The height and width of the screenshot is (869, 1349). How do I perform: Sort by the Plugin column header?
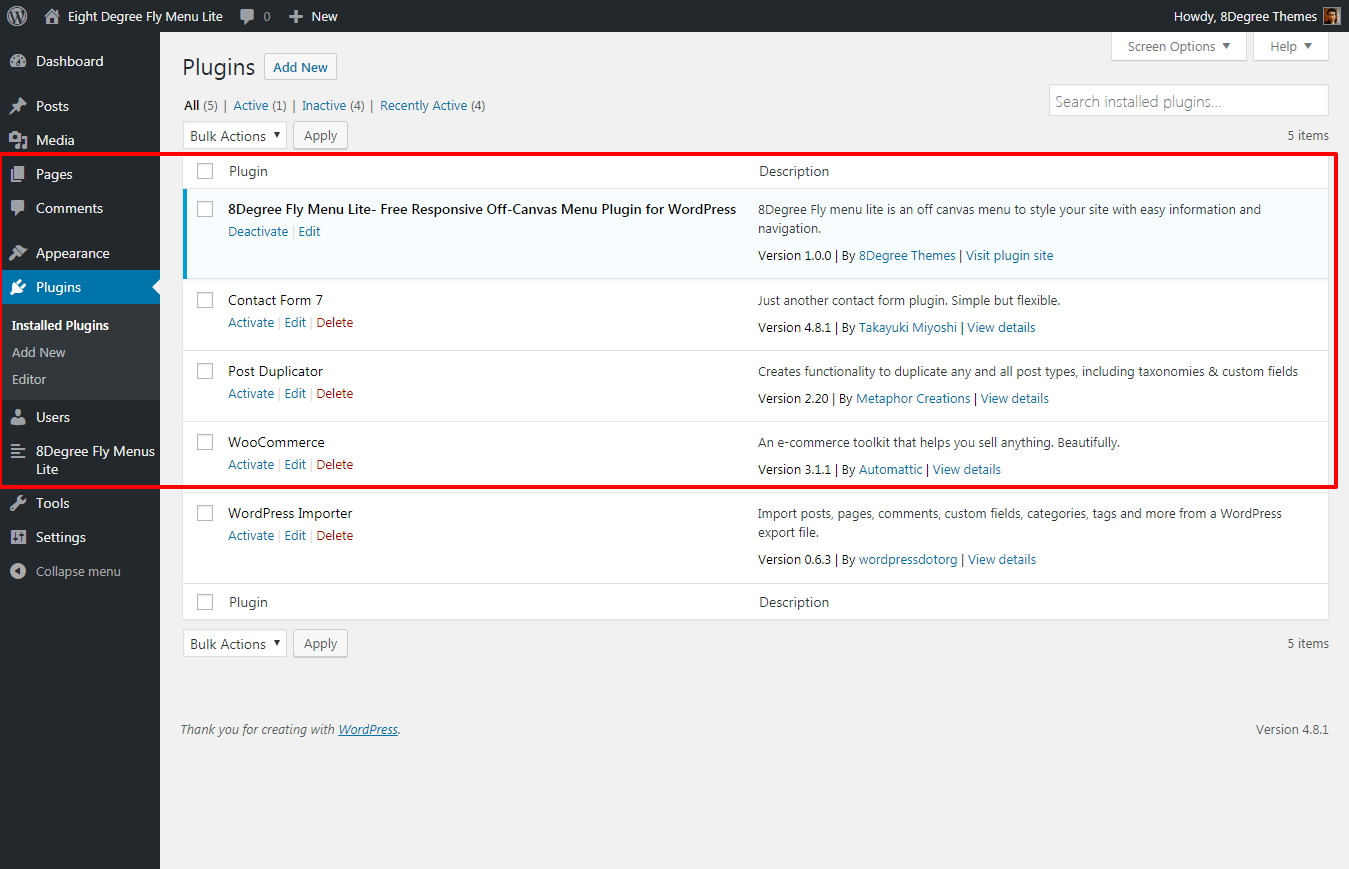[x=248, y=171]
